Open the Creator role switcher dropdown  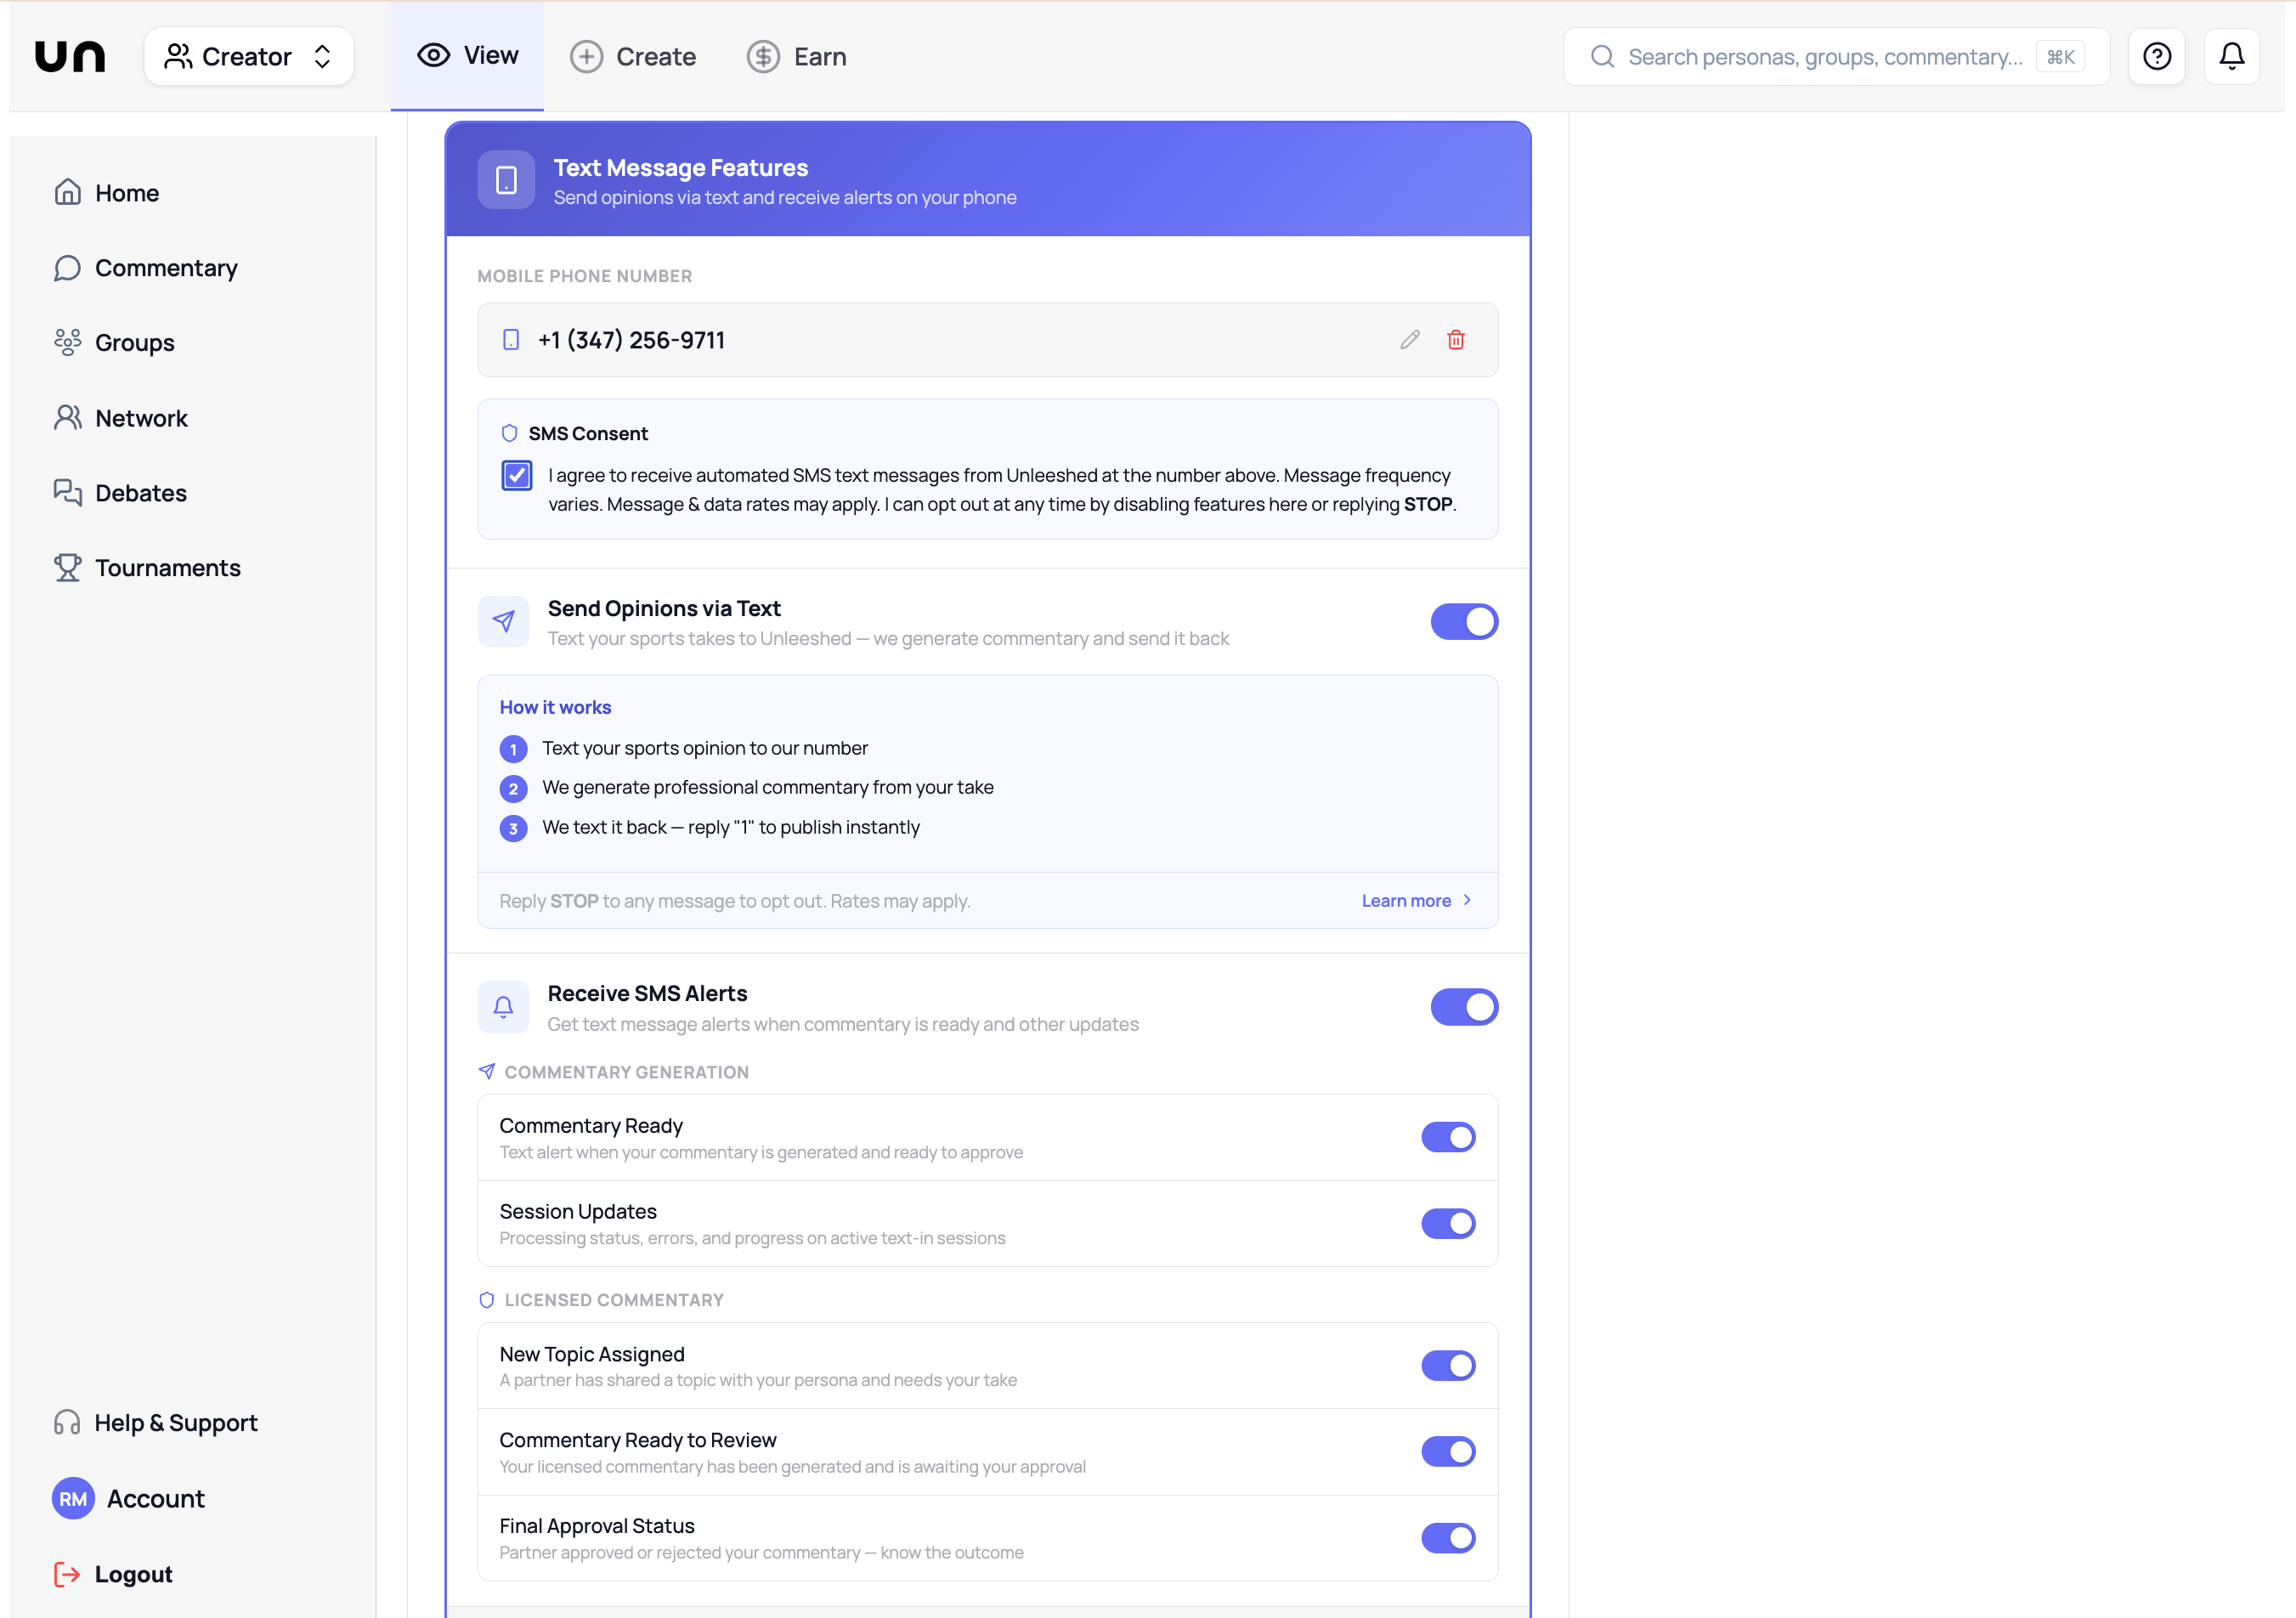point(248,56)
